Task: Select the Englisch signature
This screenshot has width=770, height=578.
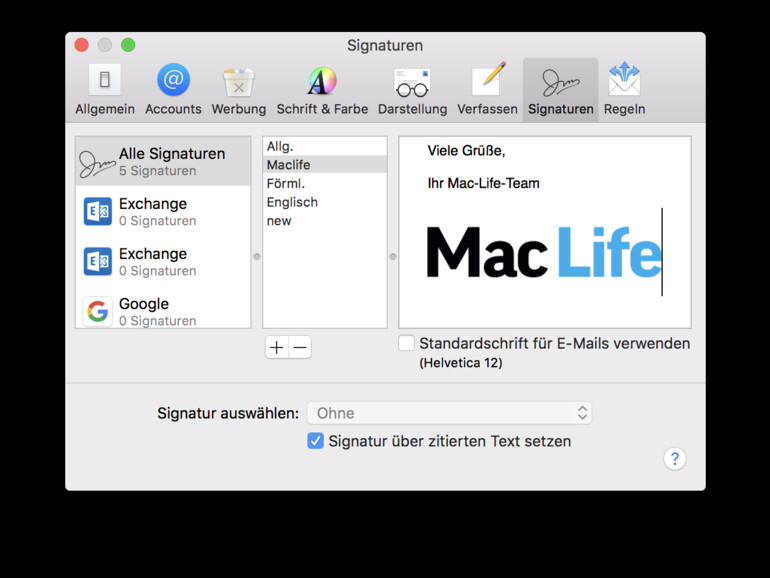Action: pos(325,202)
